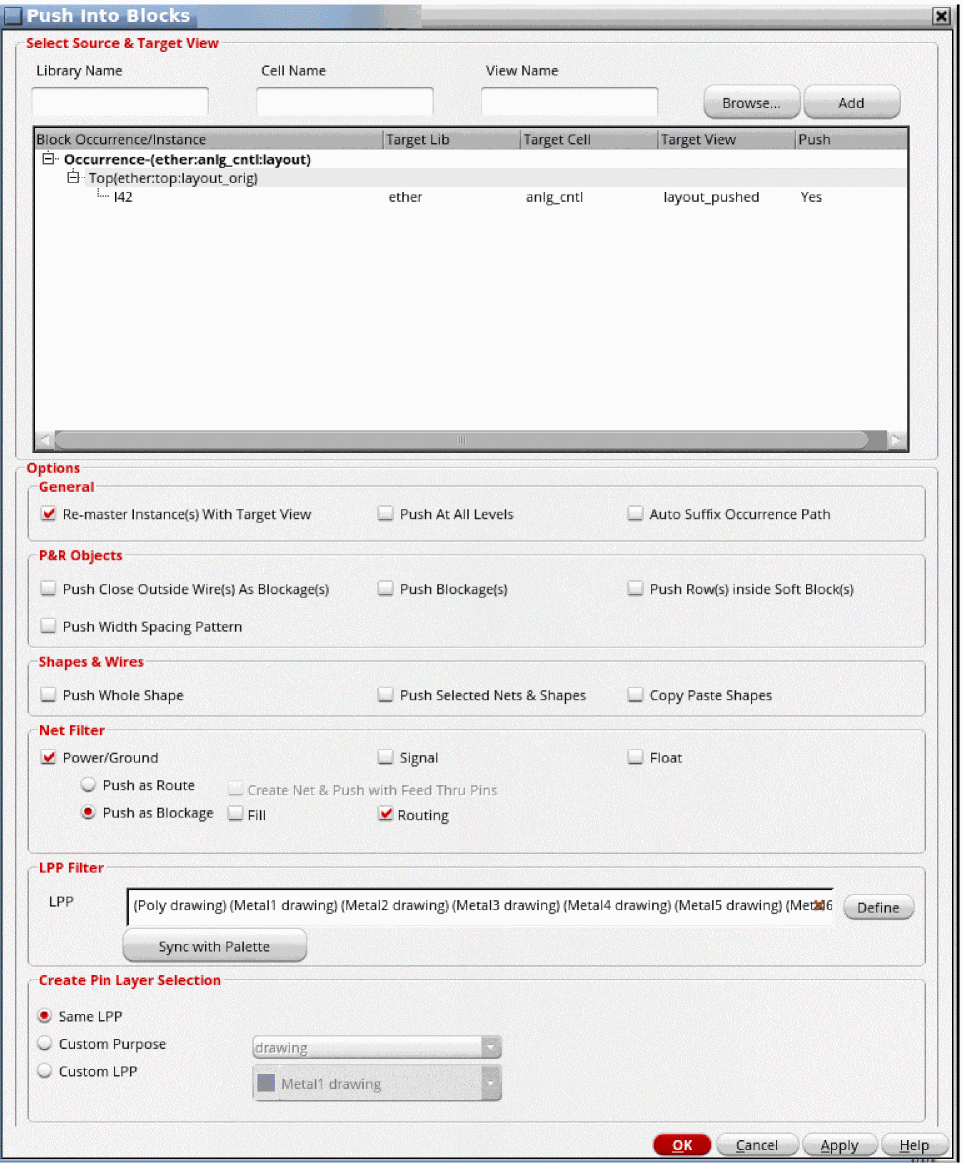Enable Push Width Spacing Pattern
Viewport: 963px width, 1163px height.
tap(49, 625)
